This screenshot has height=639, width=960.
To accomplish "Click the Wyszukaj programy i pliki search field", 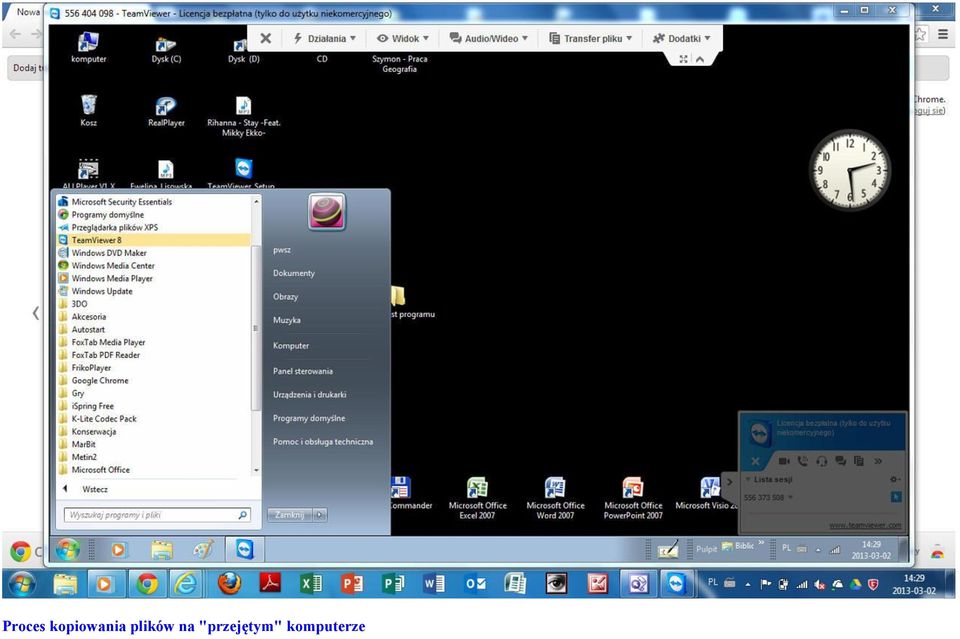I will point(157,515).
